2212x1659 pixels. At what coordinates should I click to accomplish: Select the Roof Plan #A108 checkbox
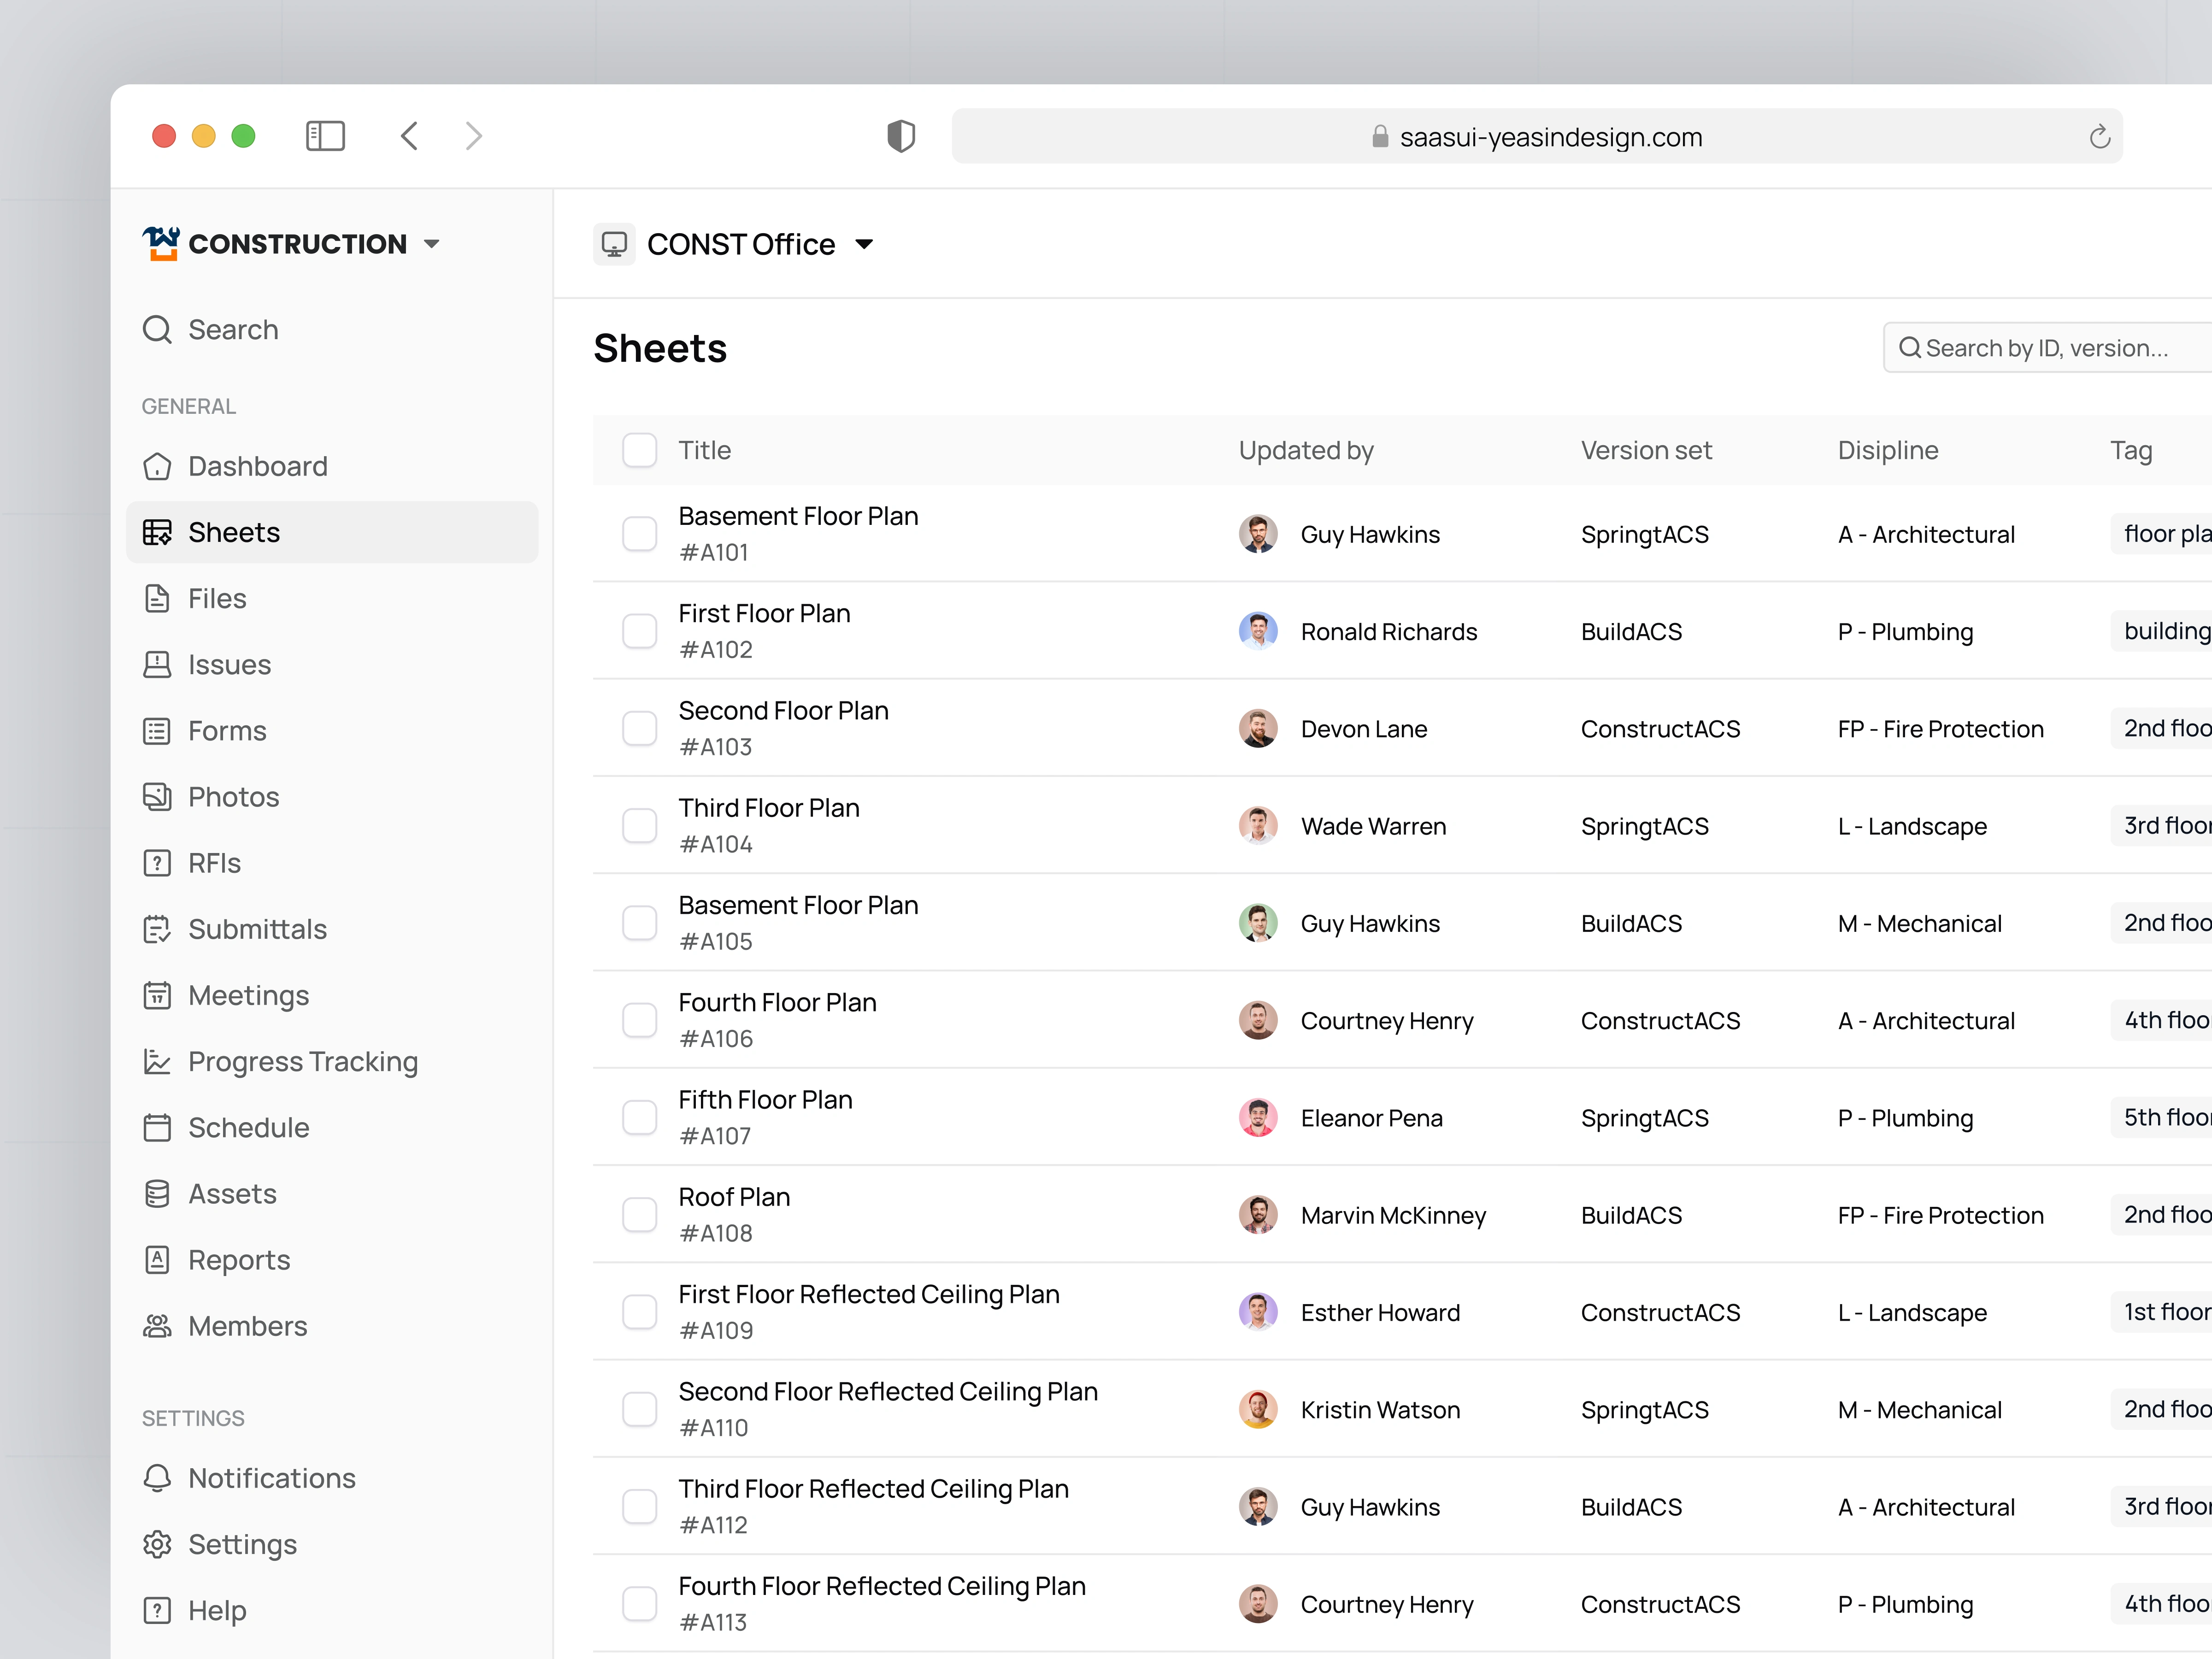click(x=639, y=1215)
